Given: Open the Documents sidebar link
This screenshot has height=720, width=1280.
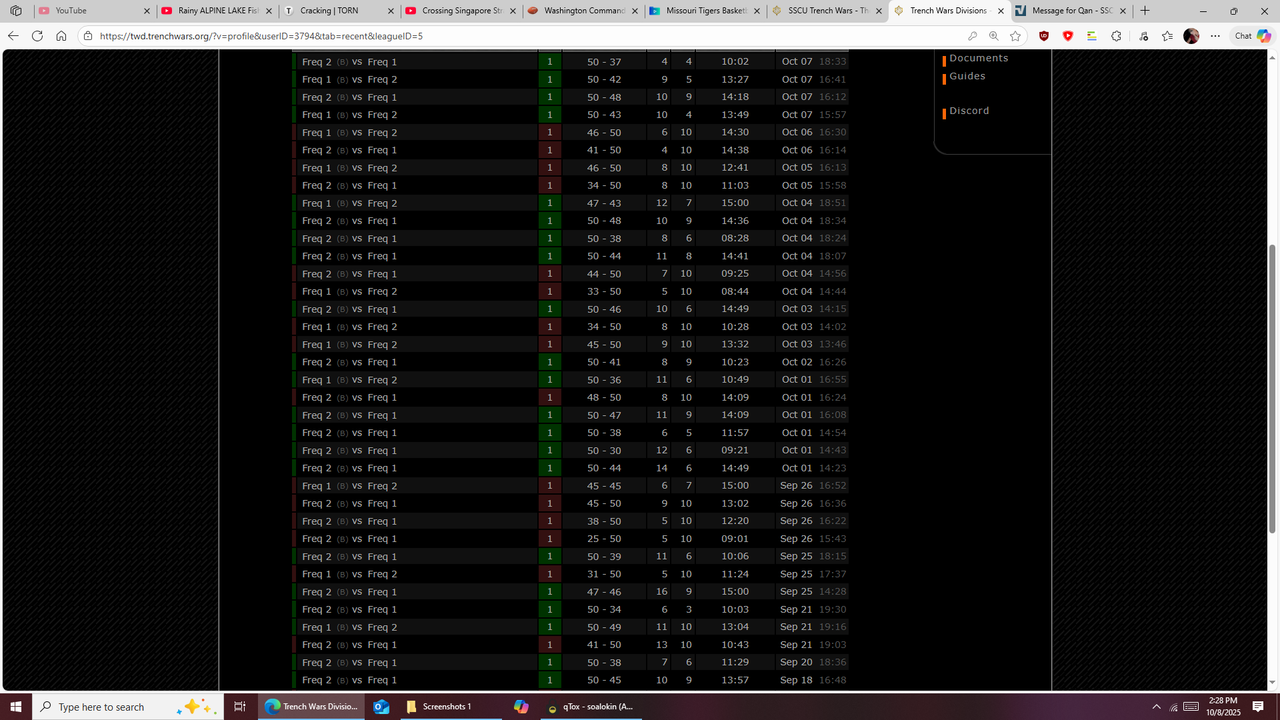Looking at the screenshot, I should tap(979, 58).
